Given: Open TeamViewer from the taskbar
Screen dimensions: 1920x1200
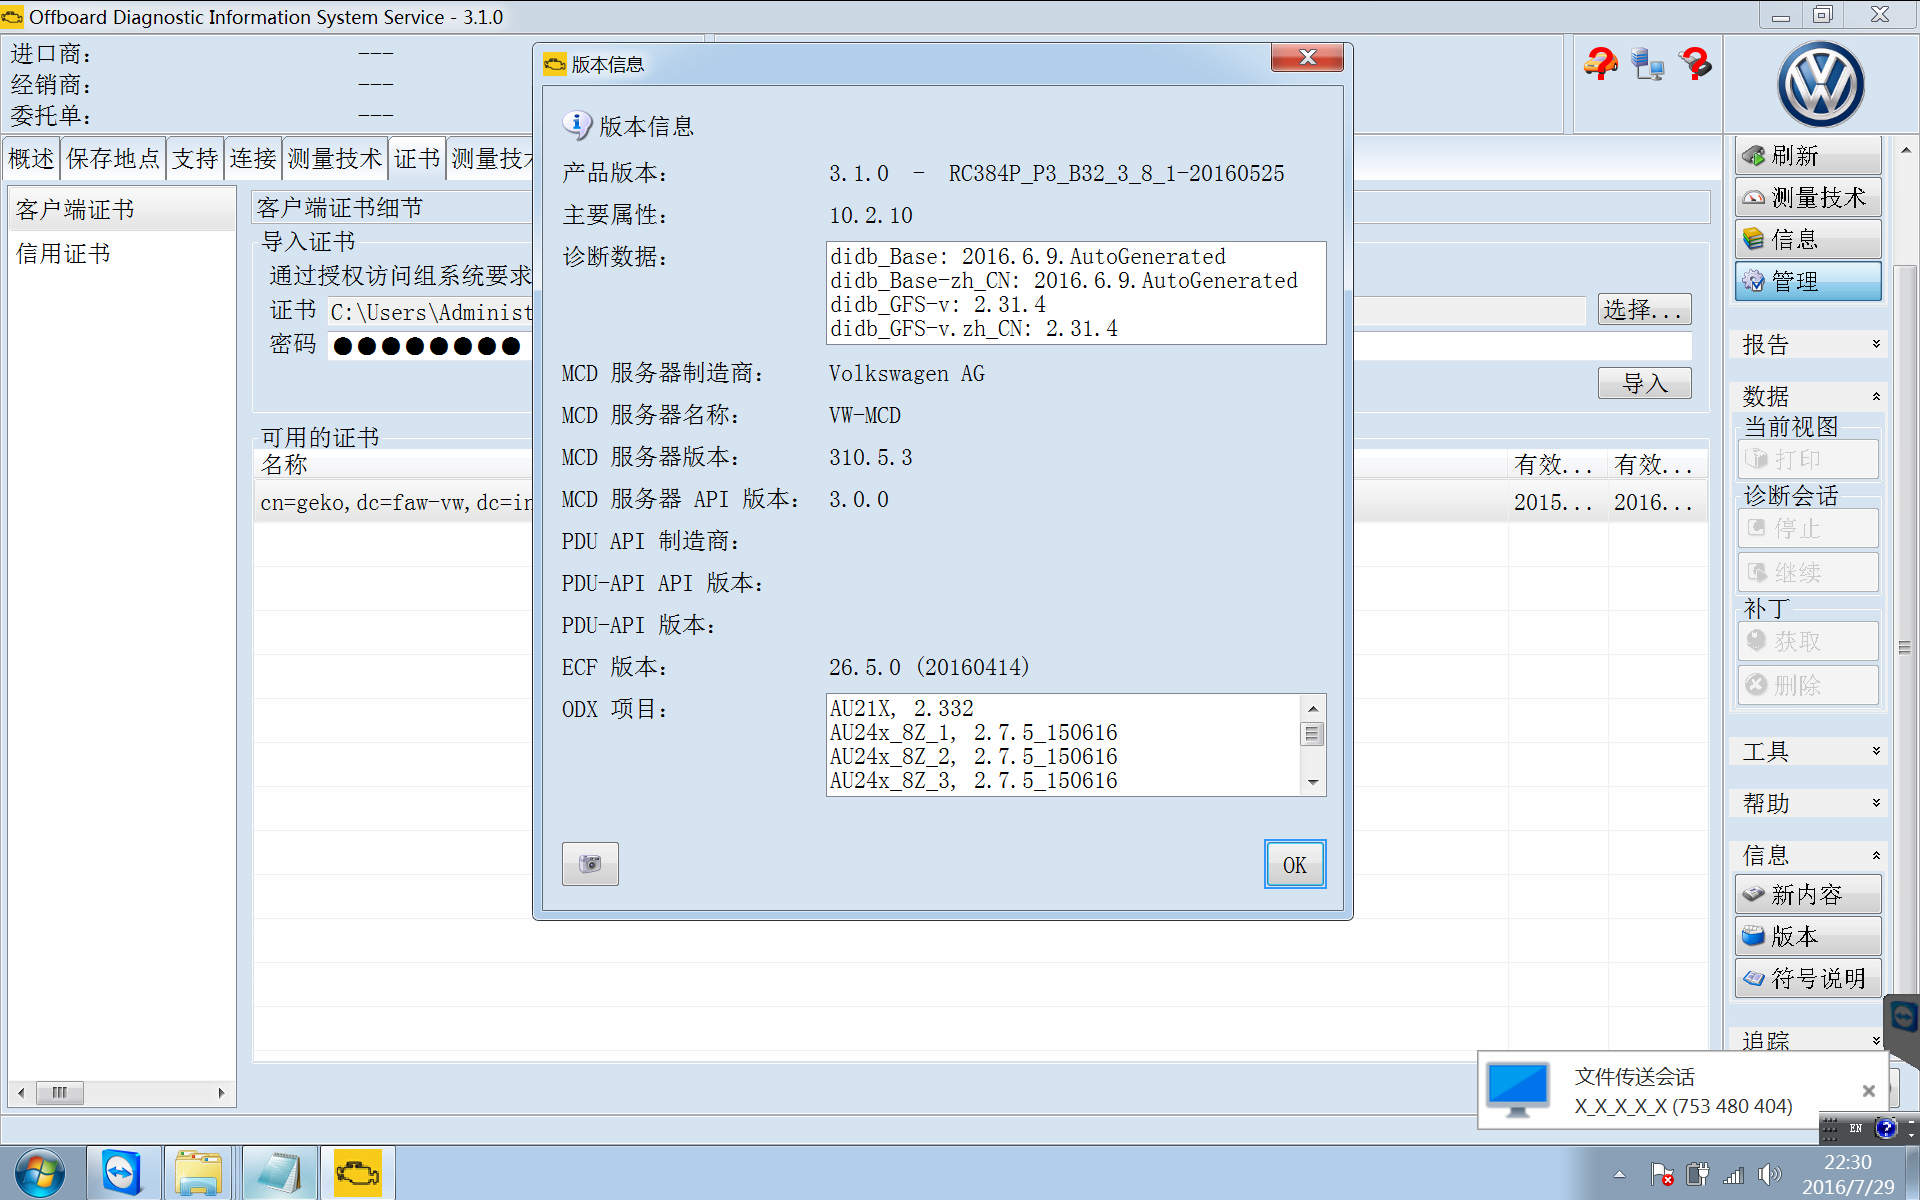Looking at the screenshot, I should [122, 1172].
